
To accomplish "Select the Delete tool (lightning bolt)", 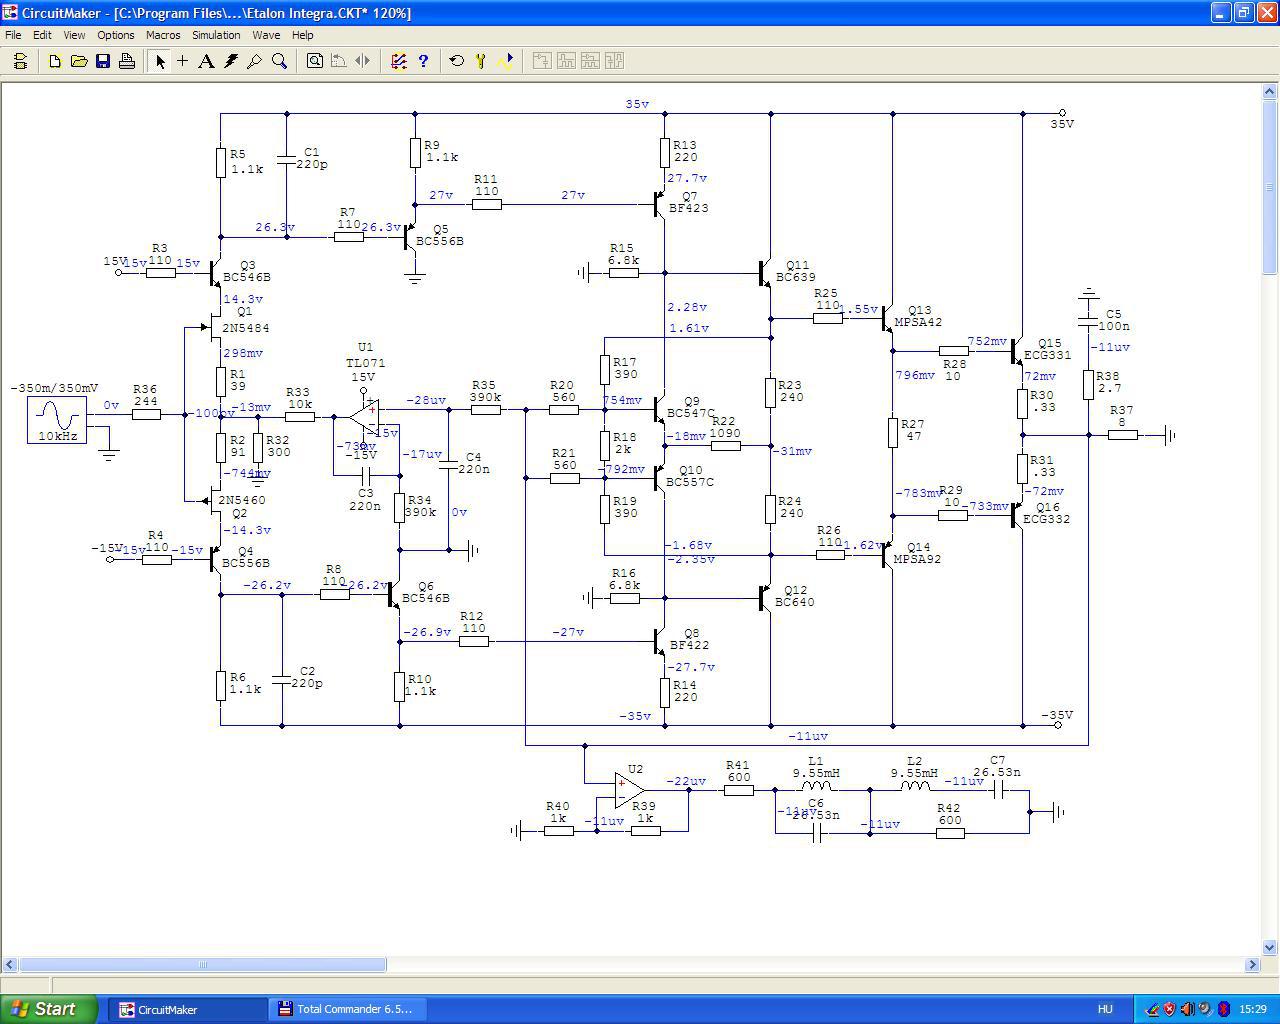I will coord(231,61).
